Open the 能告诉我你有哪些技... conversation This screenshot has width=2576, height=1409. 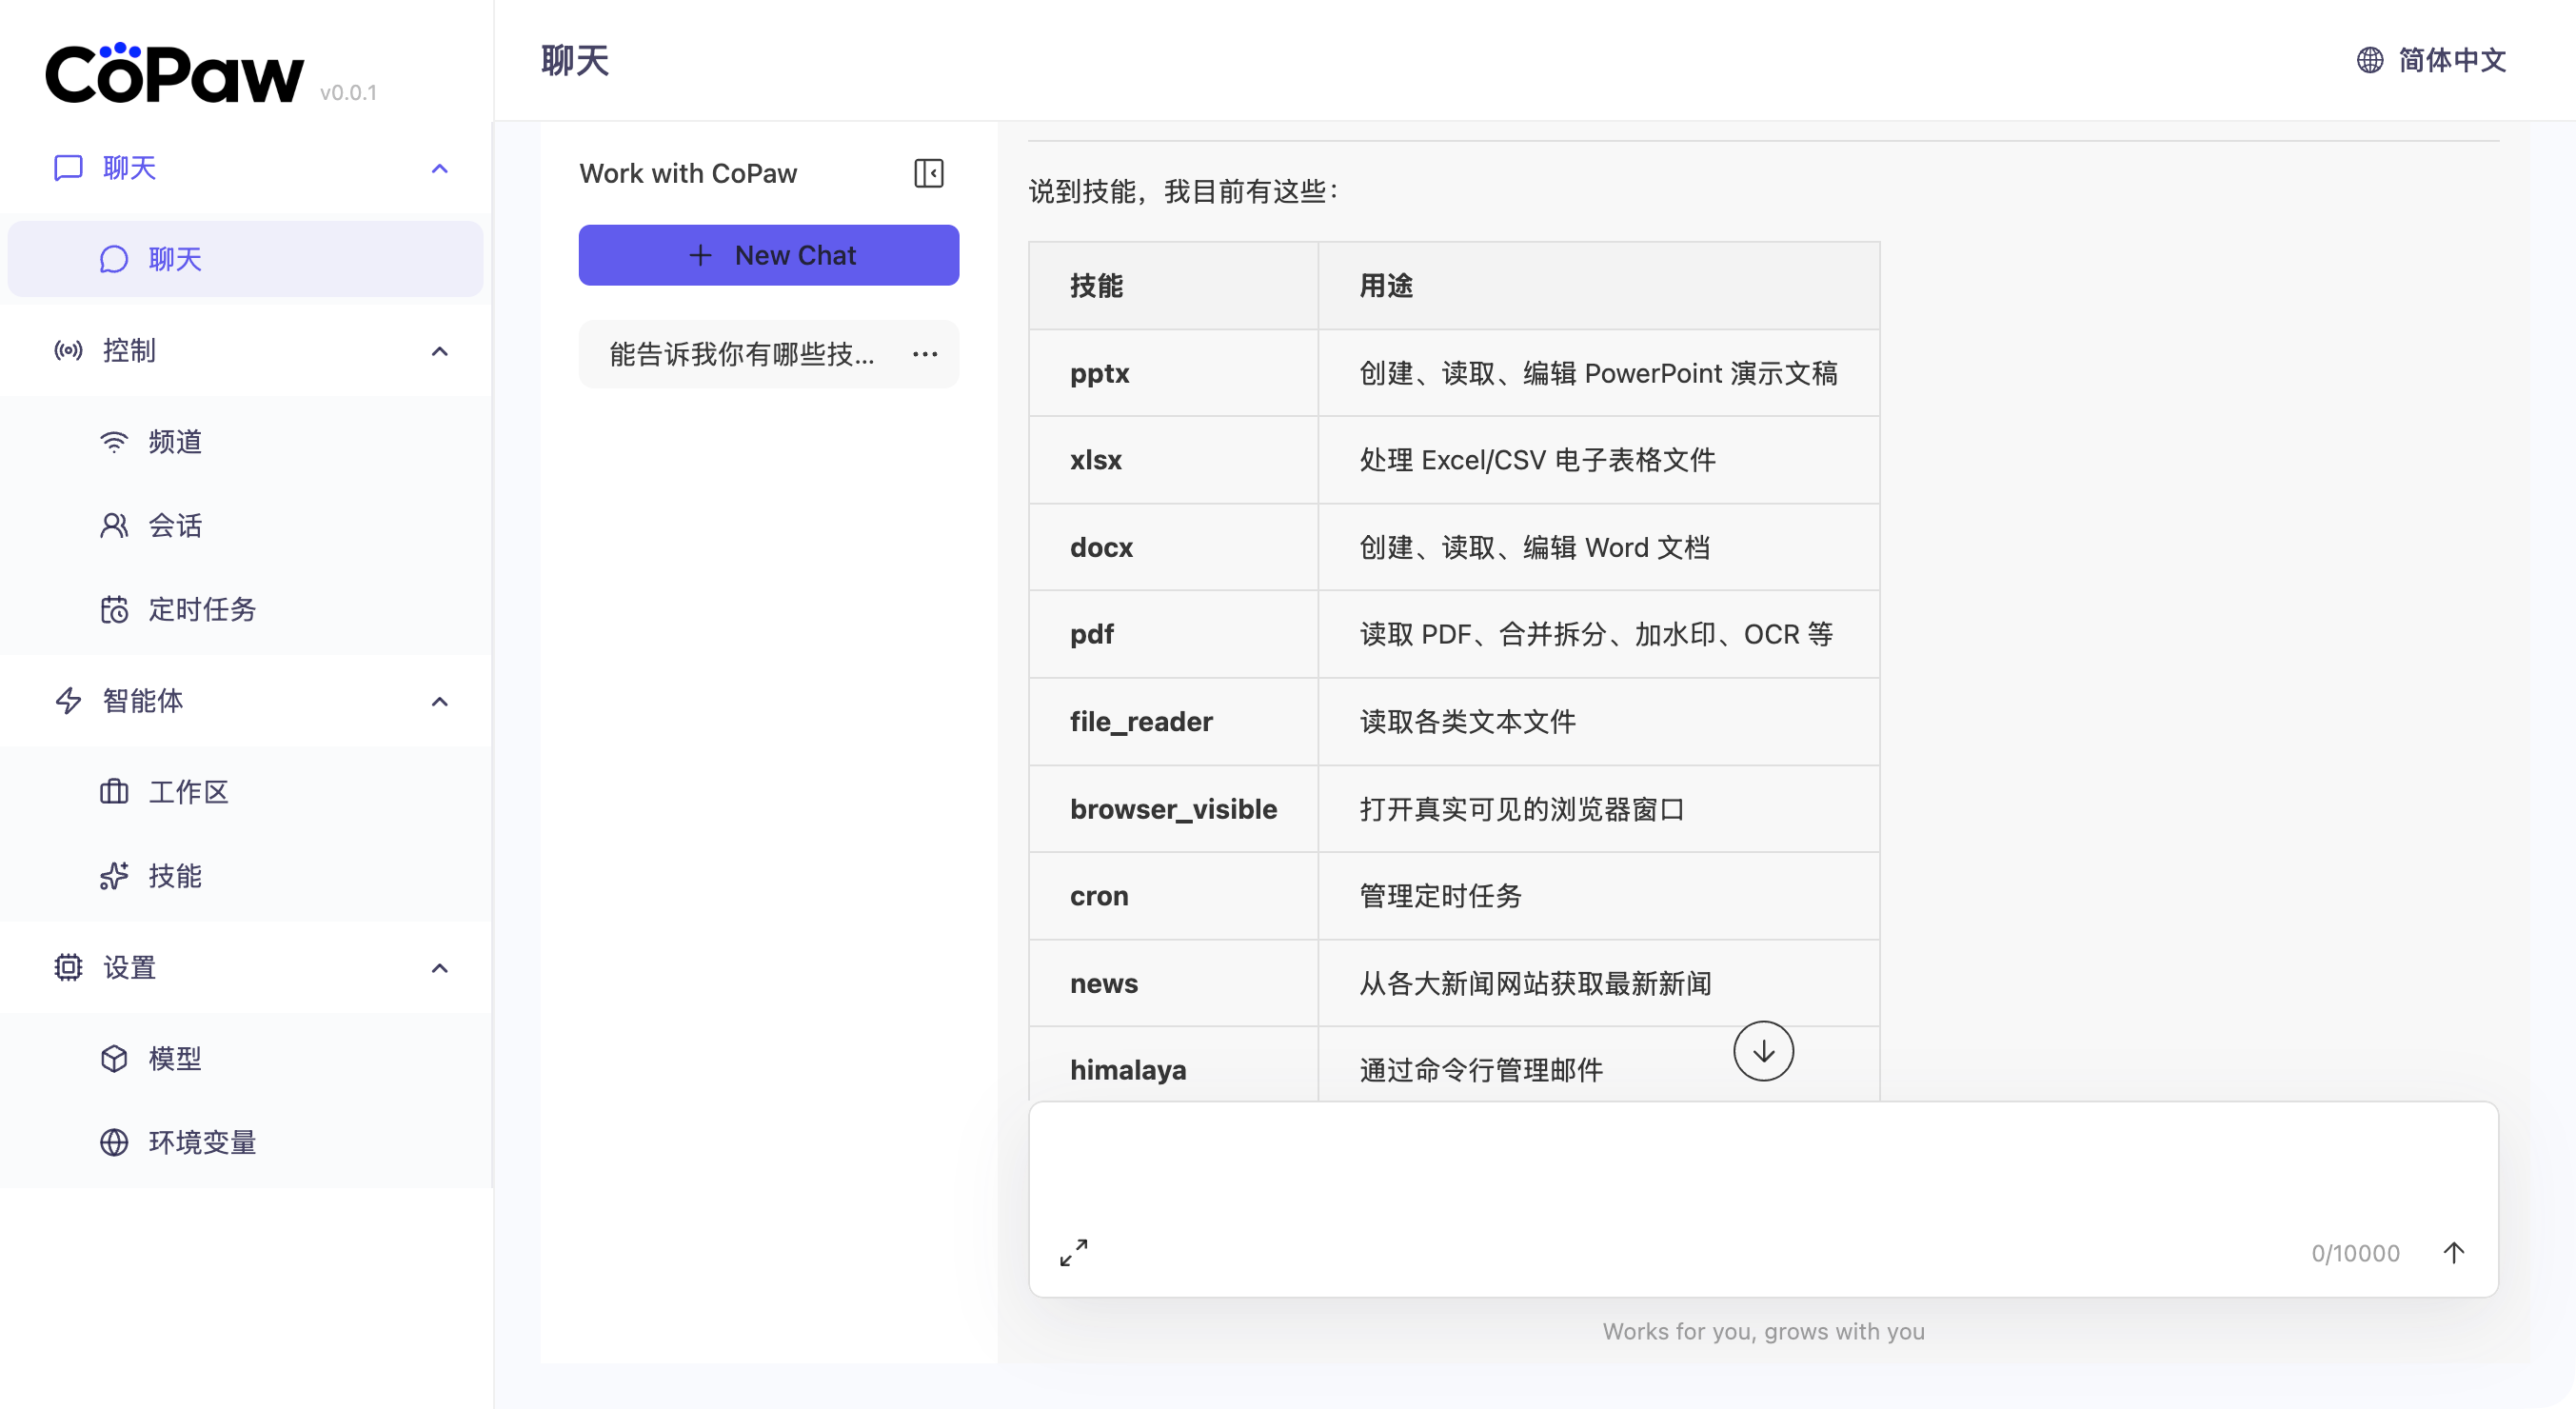pos(741,354)
